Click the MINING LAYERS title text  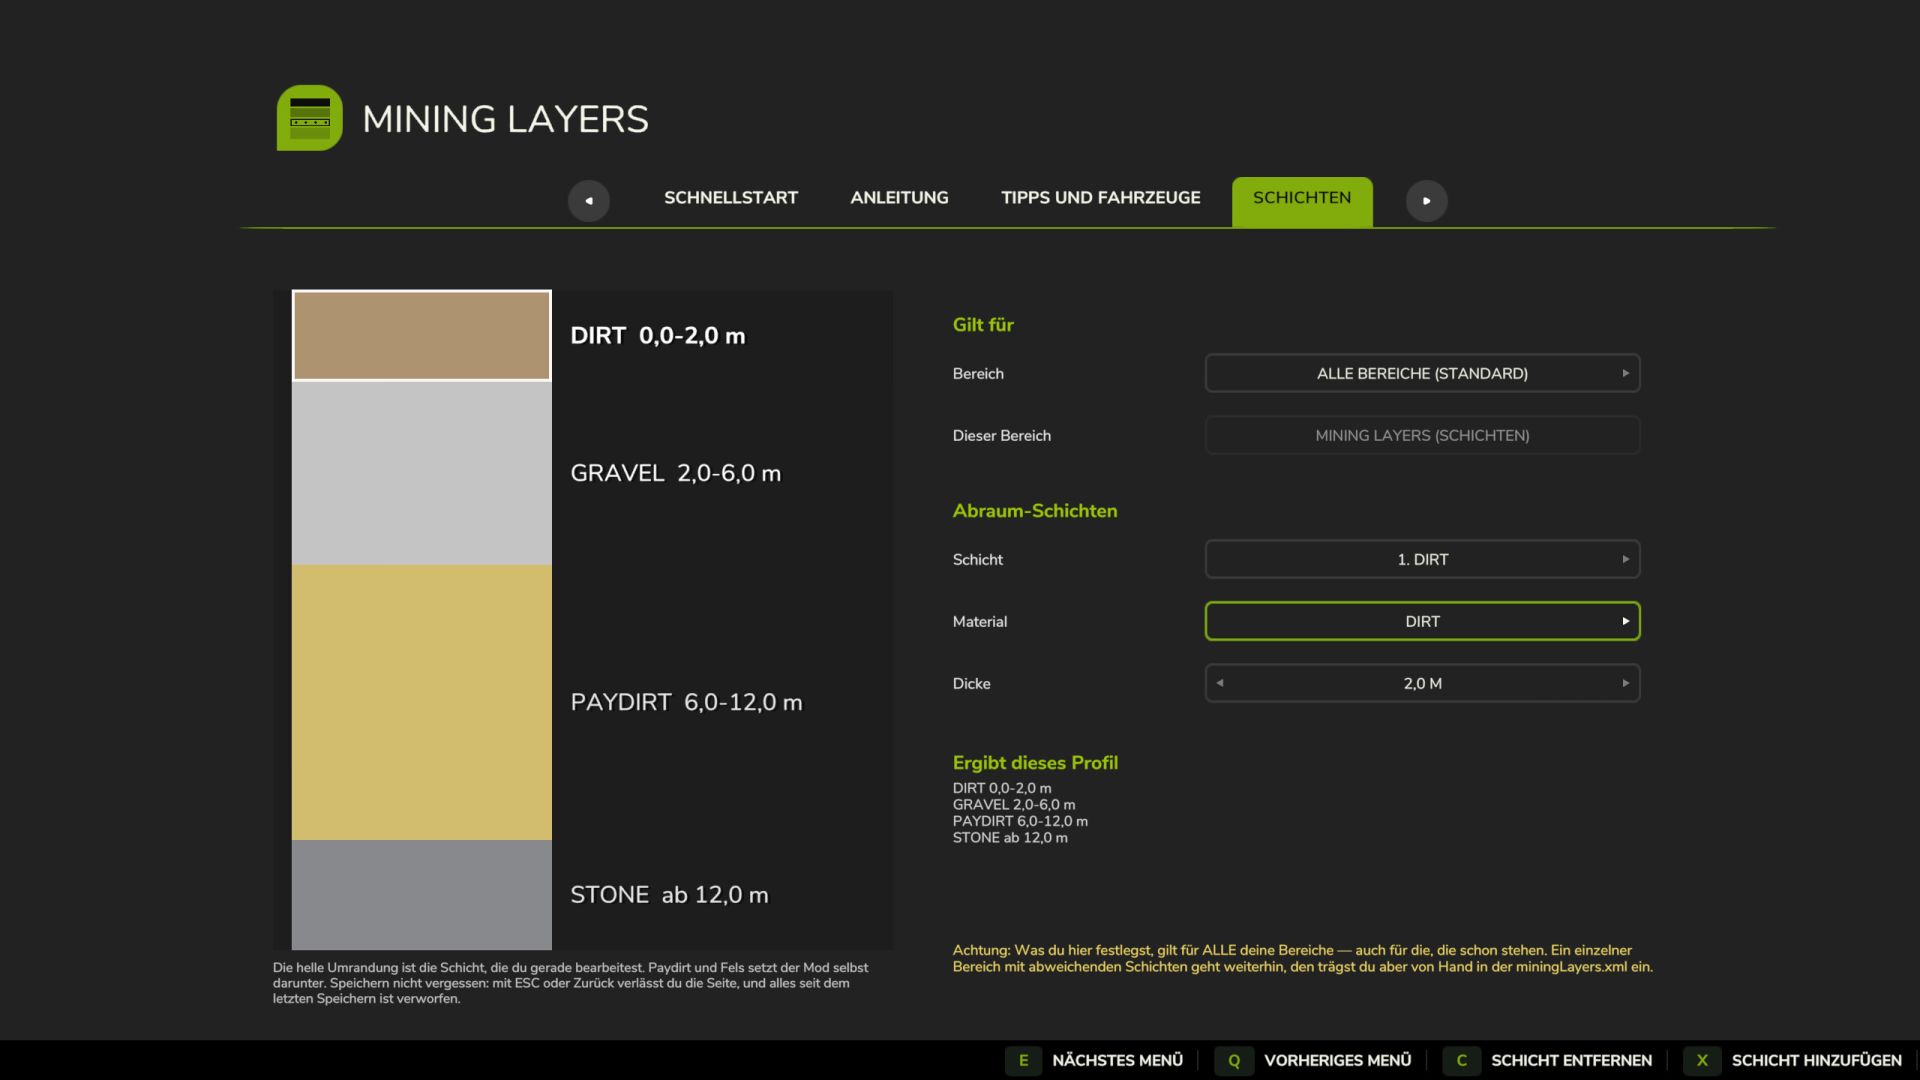tap(505, 119)
